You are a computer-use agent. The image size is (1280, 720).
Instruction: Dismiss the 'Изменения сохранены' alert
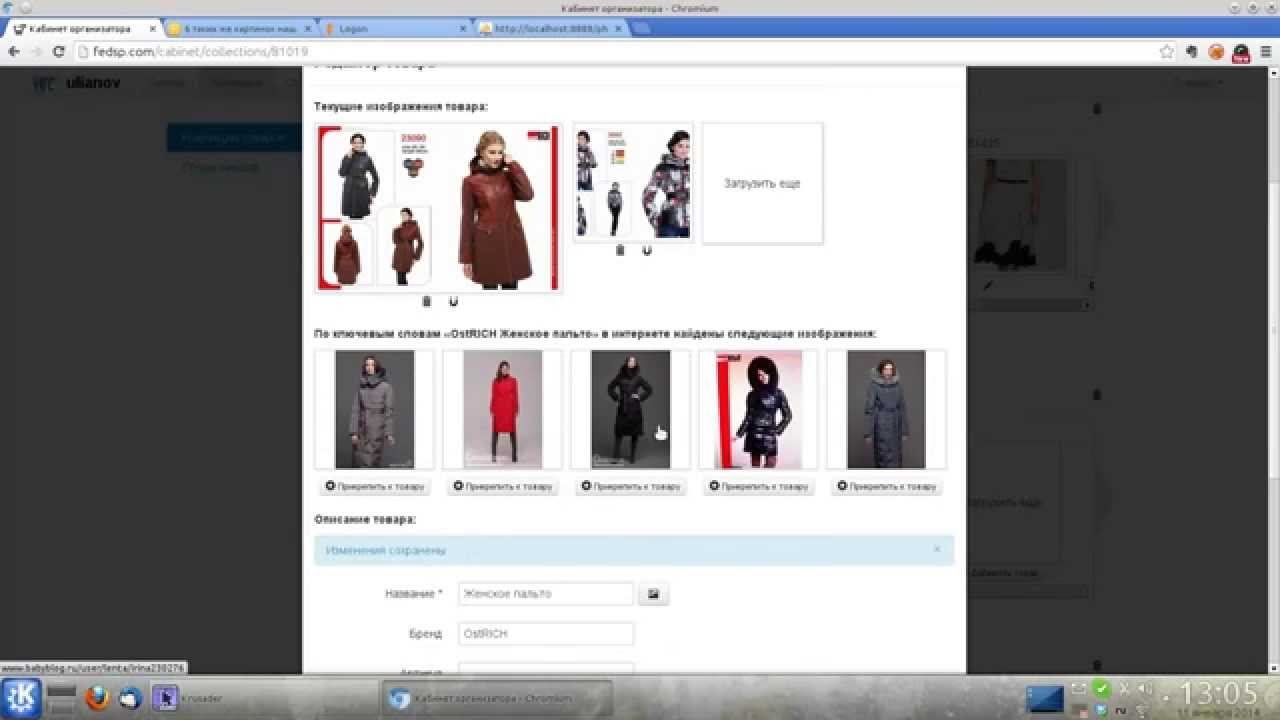936,549
